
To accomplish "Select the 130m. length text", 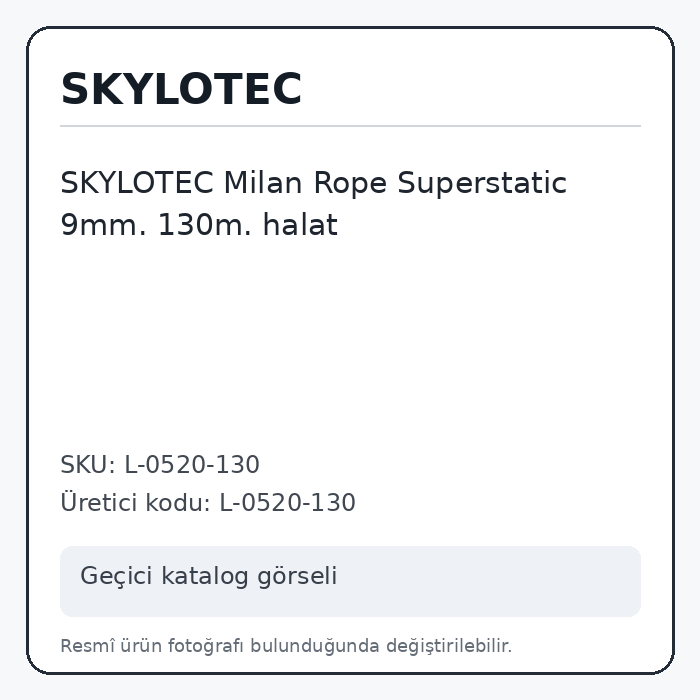I will coord(204,225).
